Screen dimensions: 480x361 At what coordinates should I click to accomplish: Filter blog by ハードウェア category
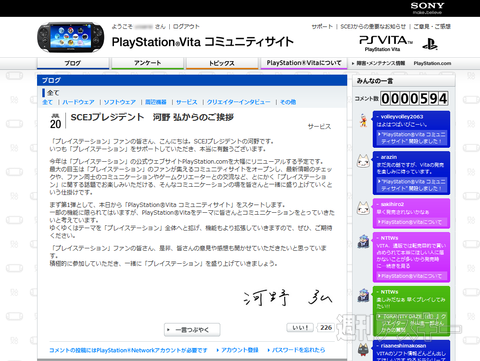(78, 102)
